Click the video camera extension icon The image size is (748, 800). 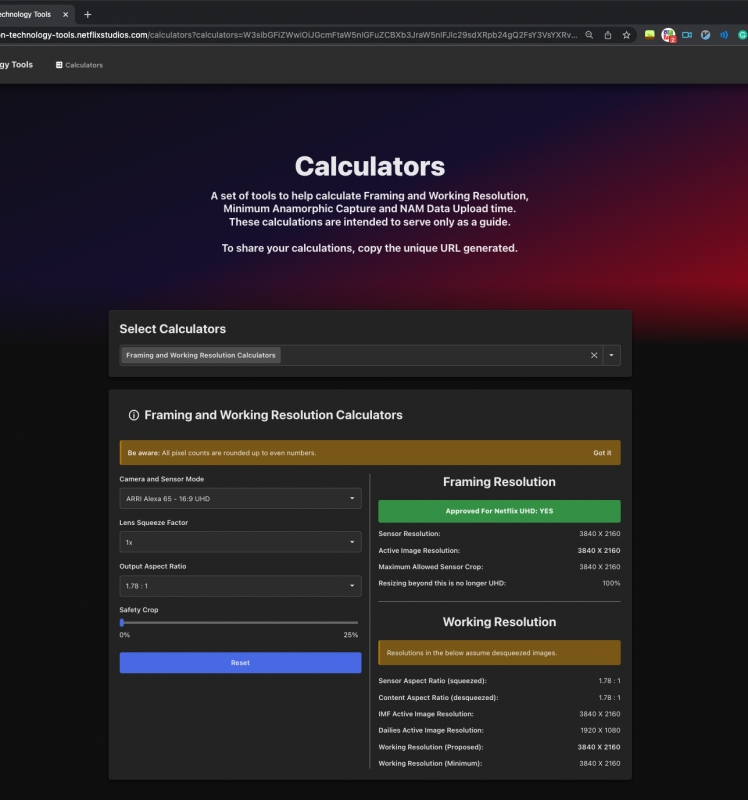point(687,35)
